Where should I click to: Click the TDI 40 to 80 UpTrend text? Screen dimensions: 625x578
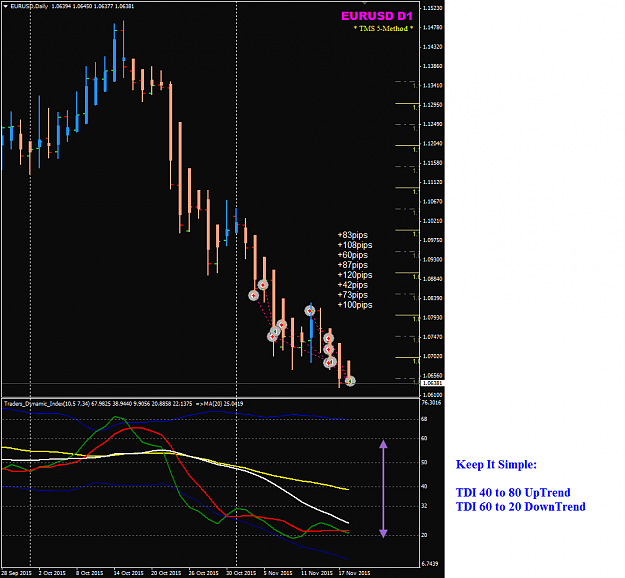(x=513, y=493)
